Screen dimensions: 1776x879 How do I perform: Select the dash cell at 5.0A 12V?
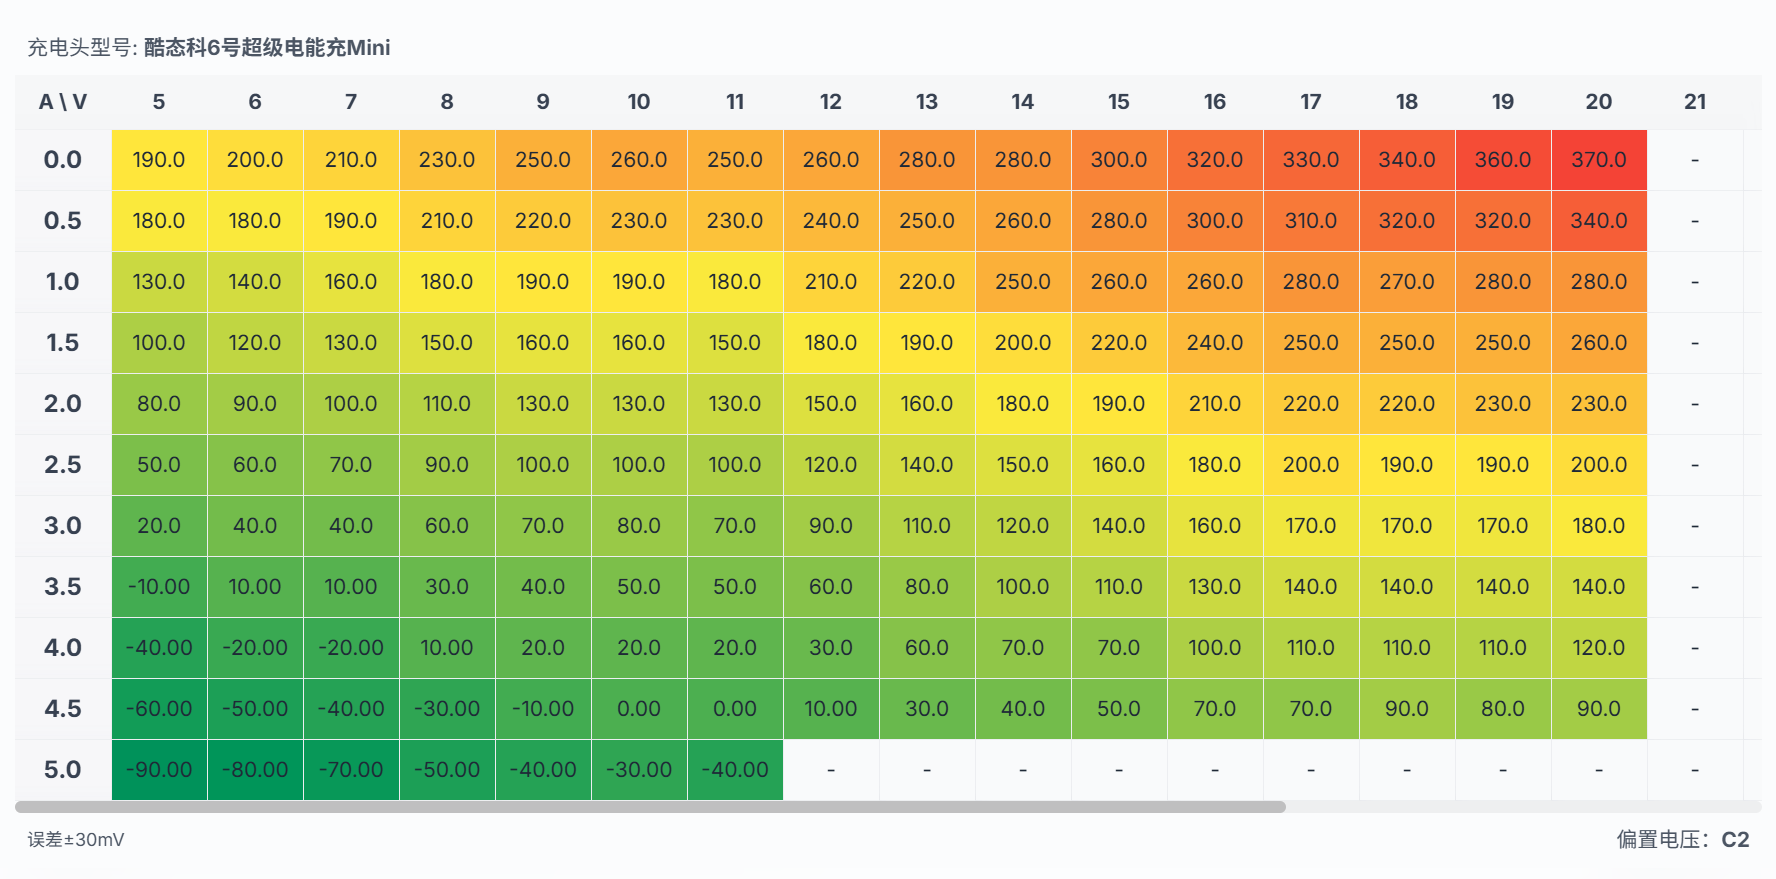[831, 770]
